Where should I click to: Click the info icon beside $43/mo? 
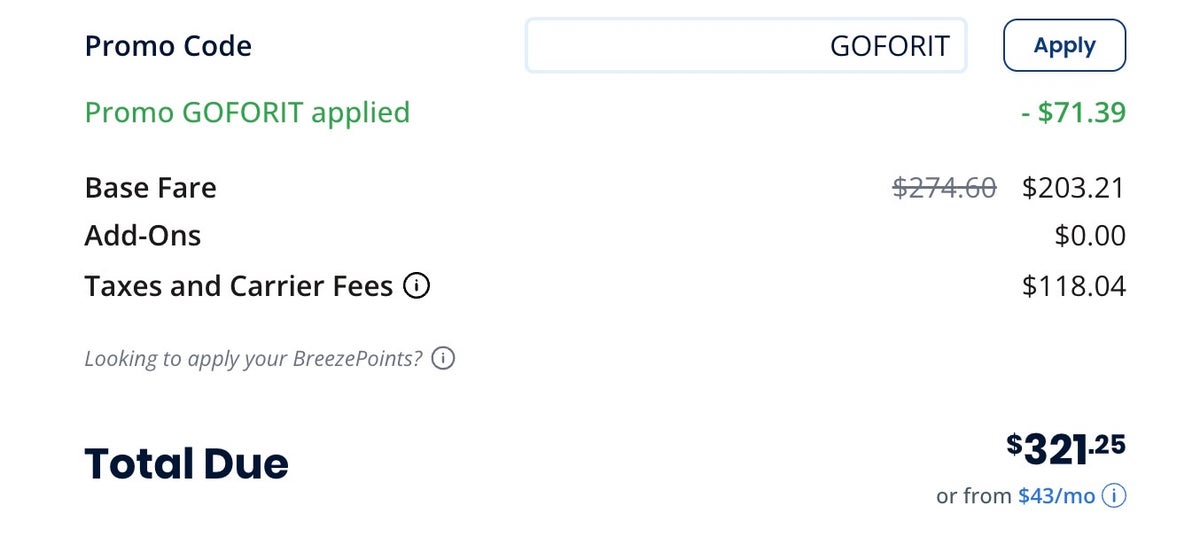click(1114, 496)
